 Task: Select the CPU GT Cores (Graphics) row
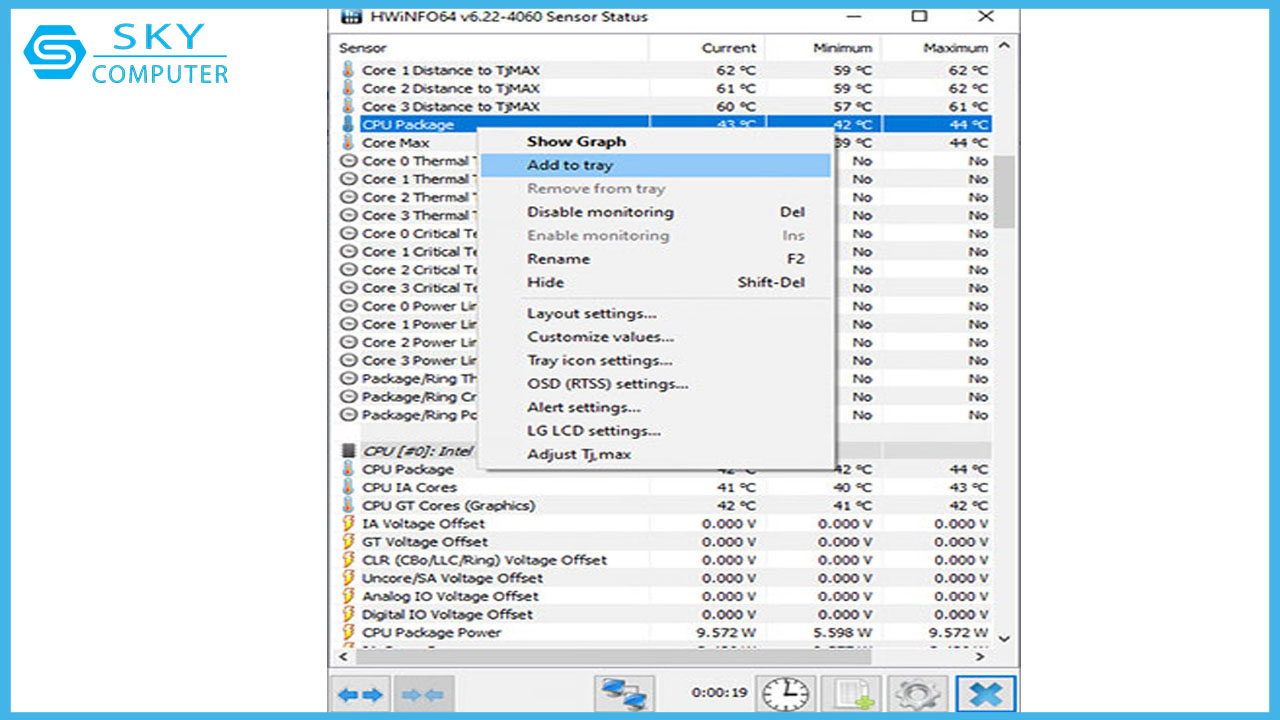click(448, 506)
